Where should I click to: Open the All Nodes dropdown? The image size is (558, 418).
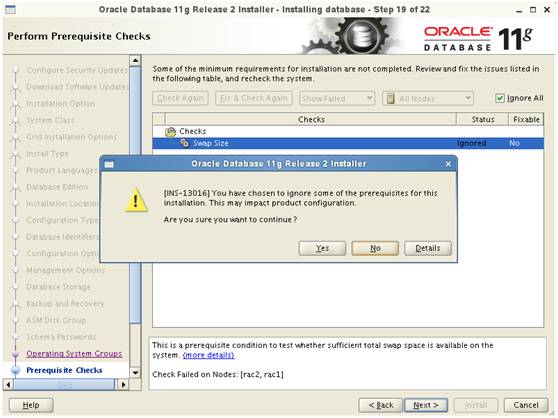[x=428, y=98]
